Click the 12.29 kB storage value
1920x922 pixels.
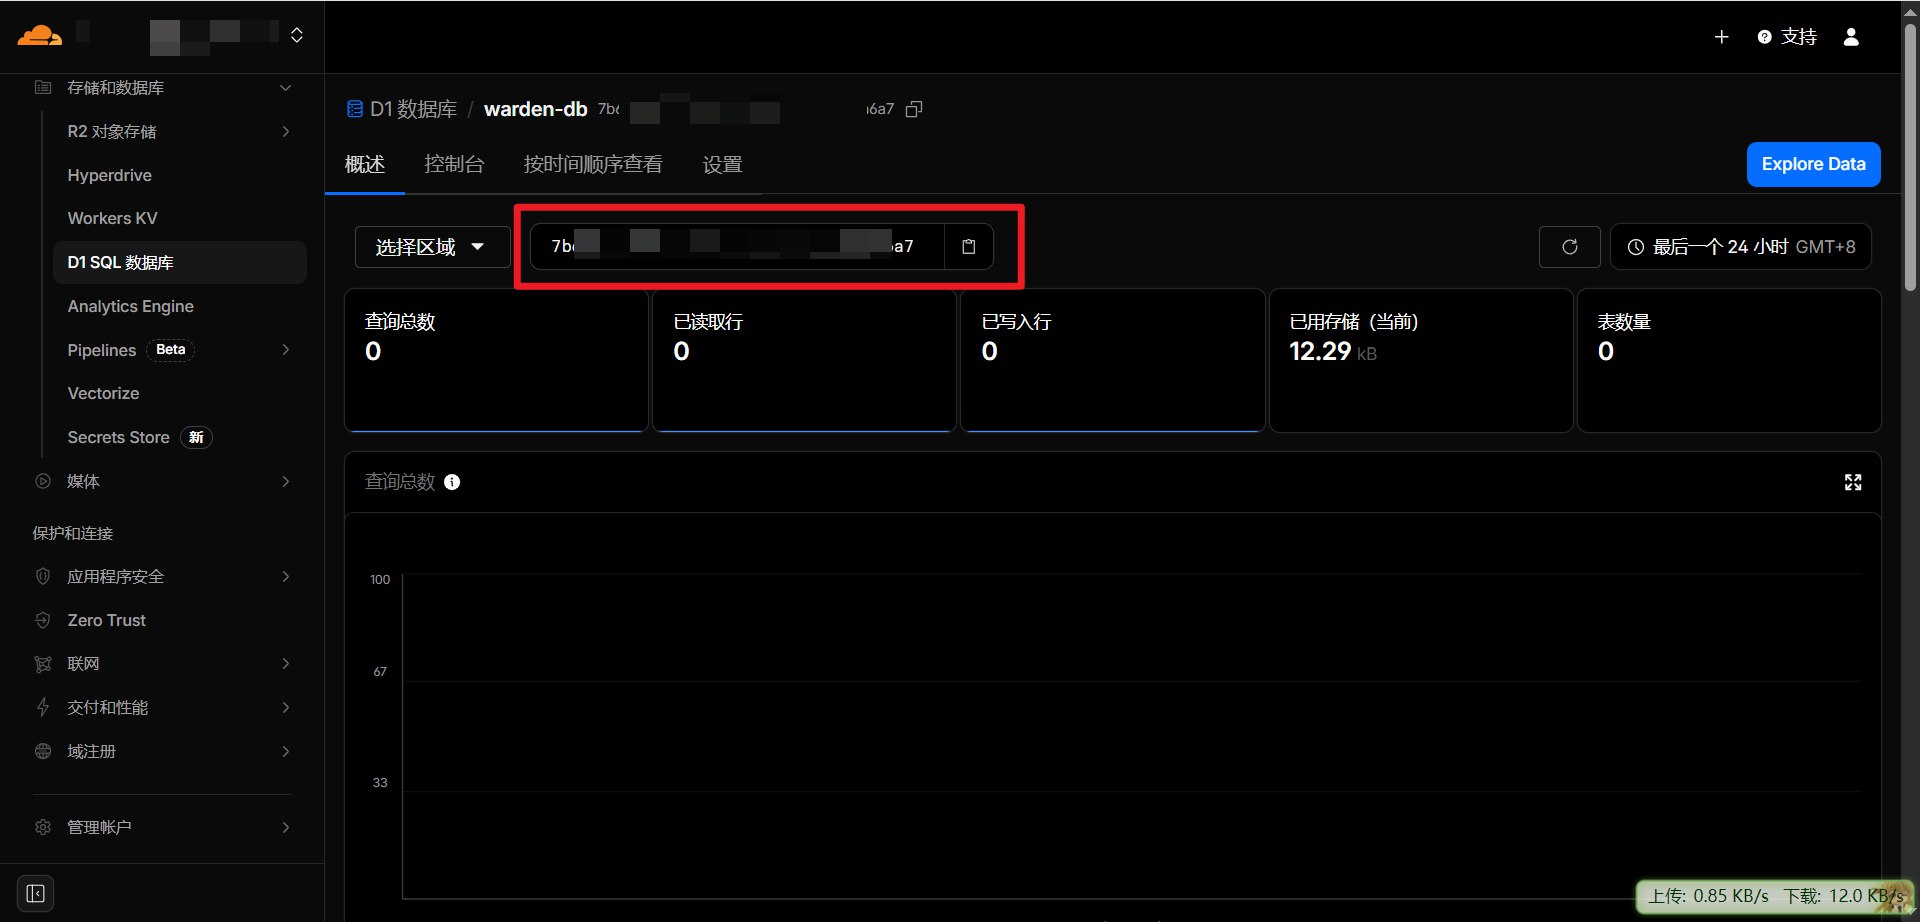[x=1333, y=351]
